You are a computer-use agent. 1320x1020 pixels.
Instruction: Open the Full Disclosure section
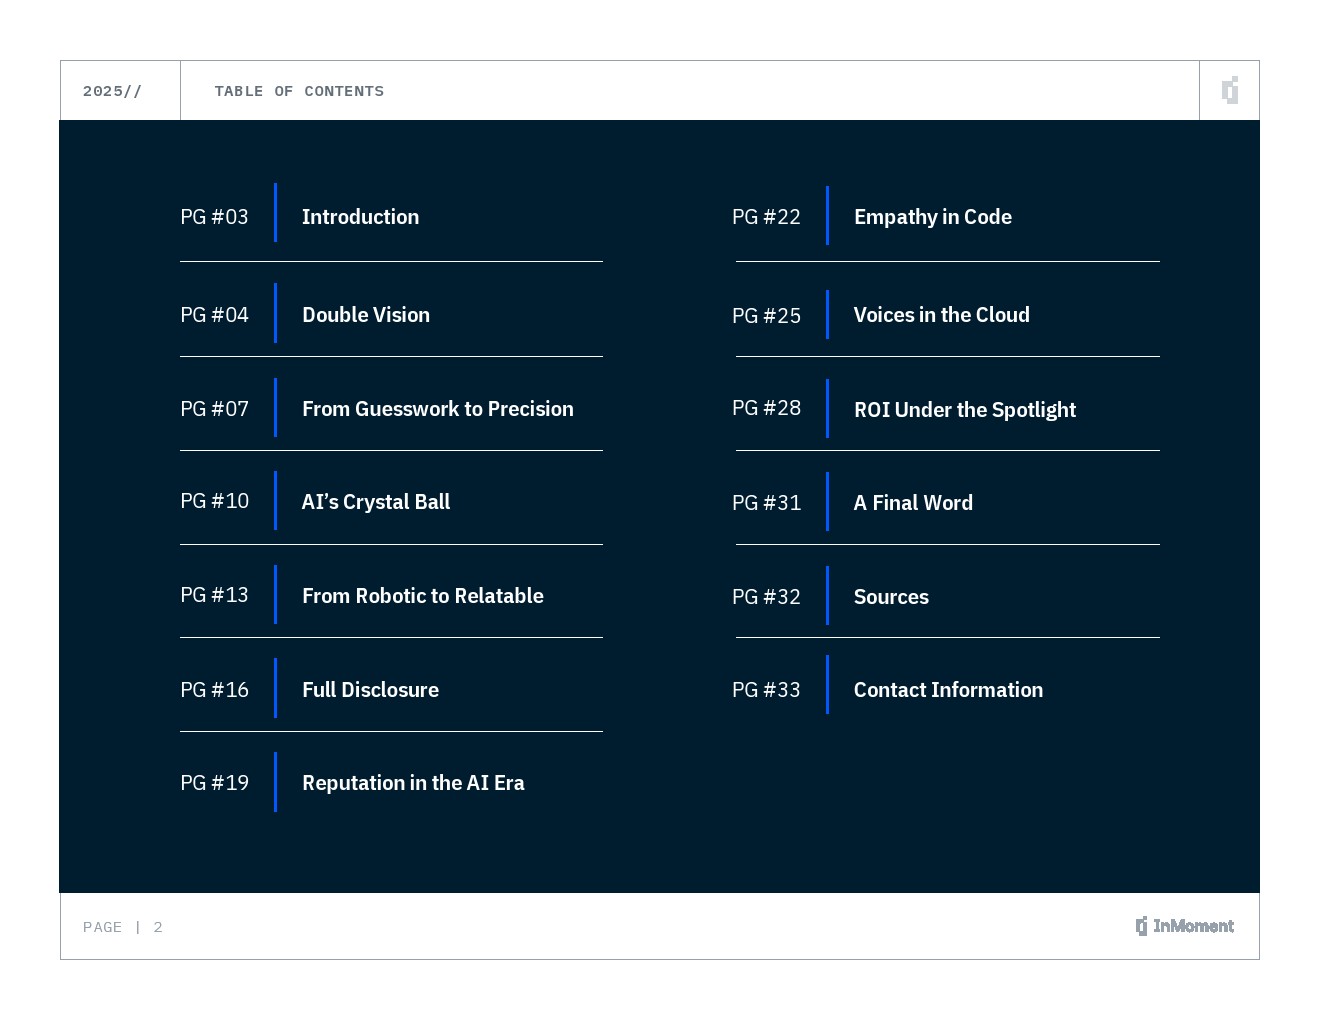tap(370, 690)
